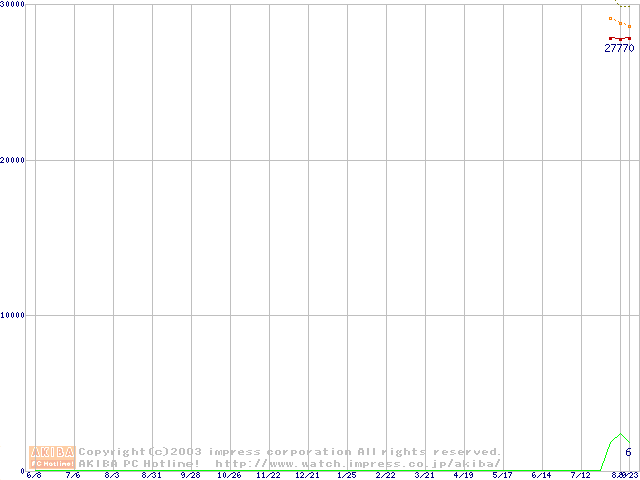This screenshot has height=480, width=640.
Task: Click the 2/22 date label
Action: tap(385, 476)
